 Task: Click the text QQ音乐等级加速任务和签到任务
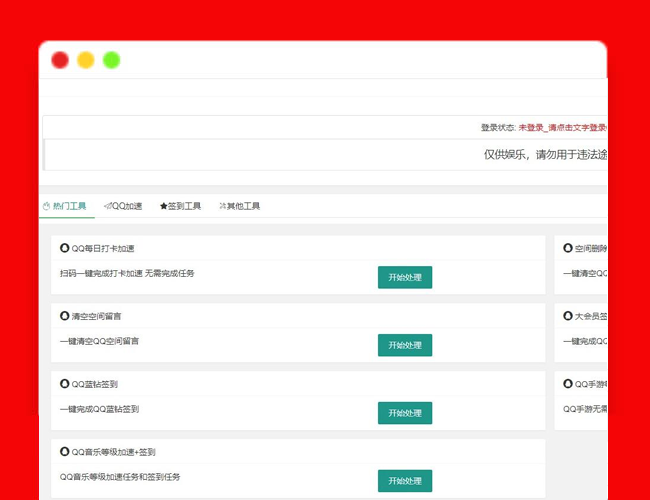click(x=120, y=477)
